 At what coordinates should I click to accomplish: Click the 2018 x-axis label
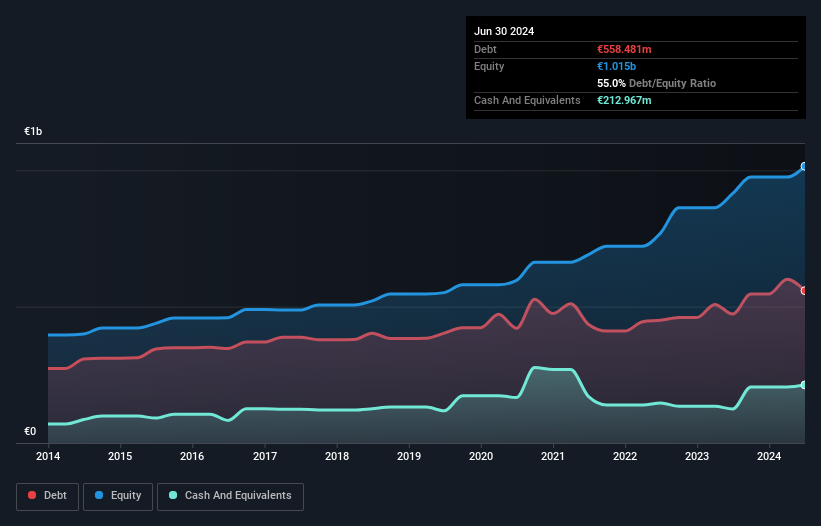coord(337,456)
